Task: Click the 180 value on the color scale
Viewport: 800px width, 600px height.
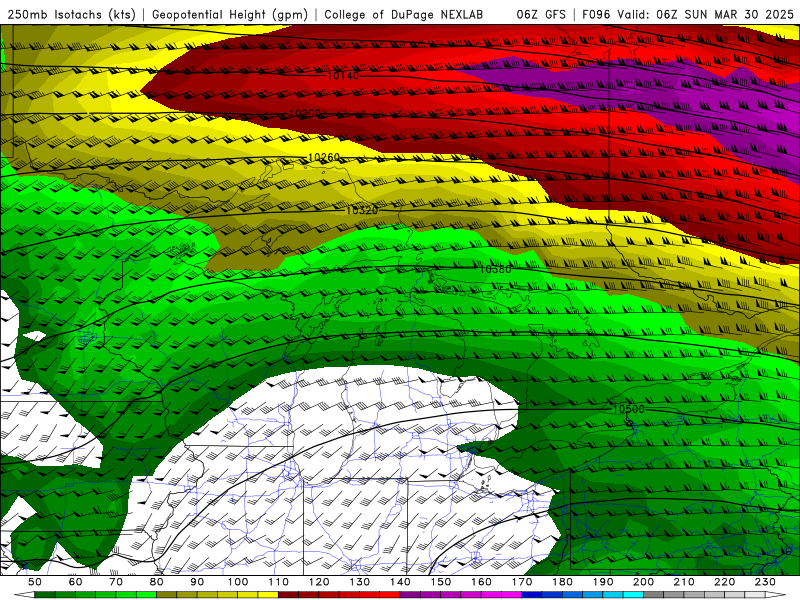Action: point(562,582)
